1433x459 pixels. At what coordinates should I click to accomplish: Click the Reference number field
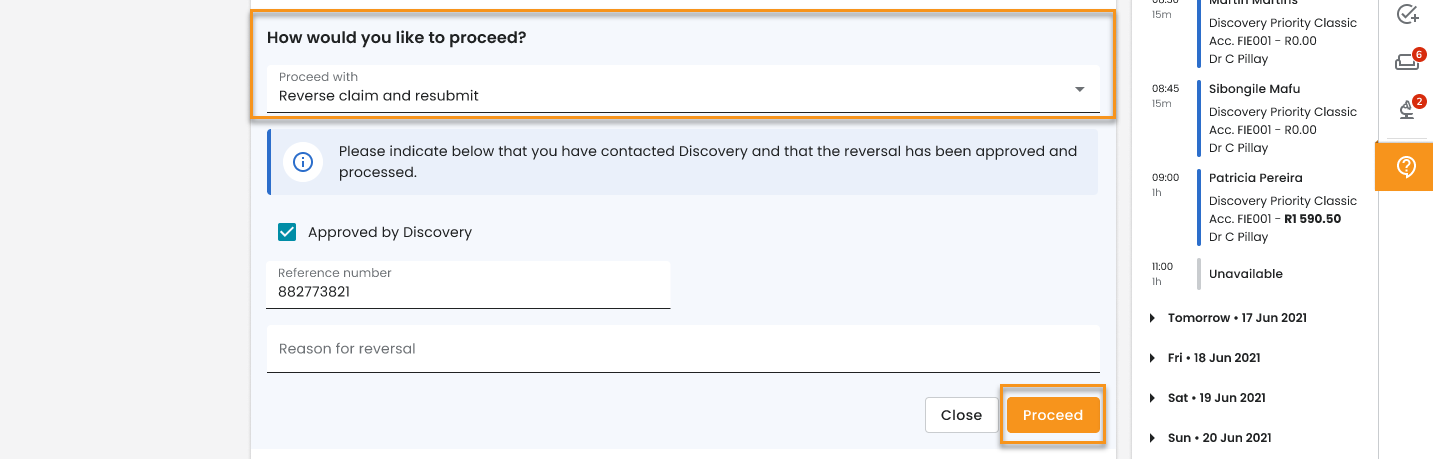(468, 285)
